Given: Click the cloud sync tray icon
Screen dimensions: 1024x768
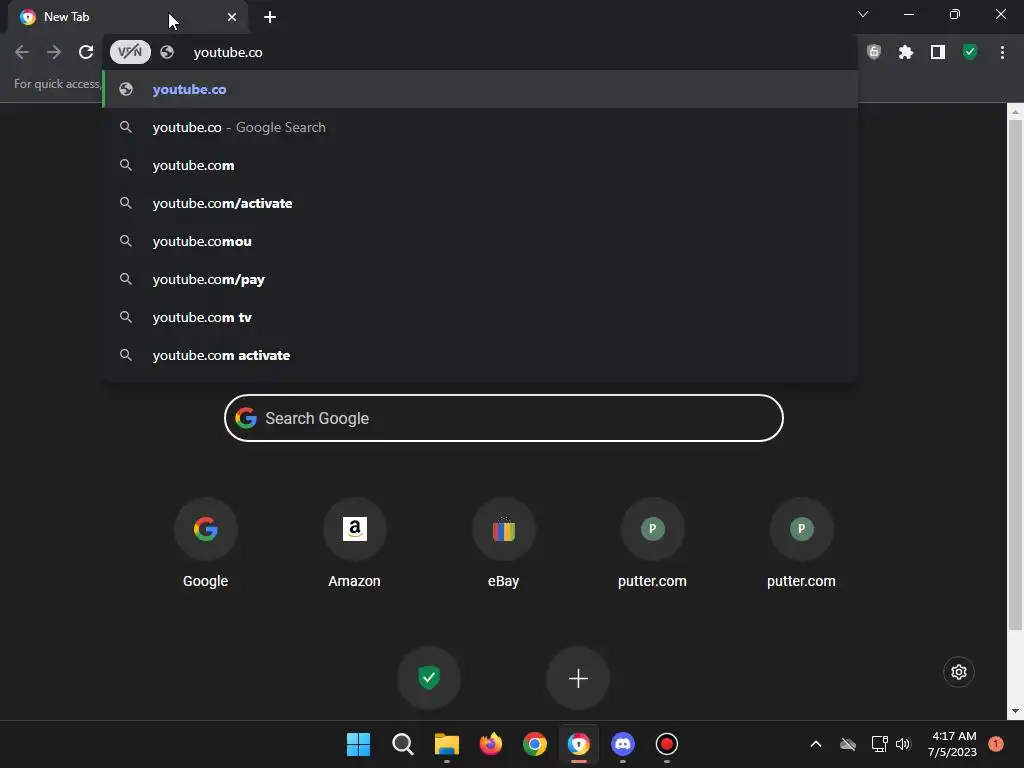Looking at the screenshot, I should click(x=848, y=744).
